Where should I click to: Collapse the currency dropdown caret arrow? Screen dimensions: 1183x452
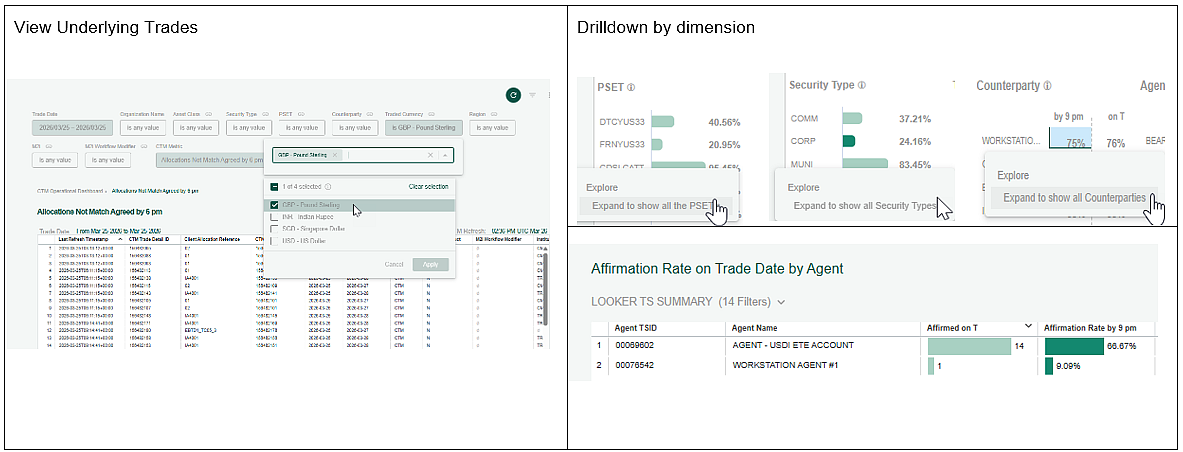(x=445, y=155)
